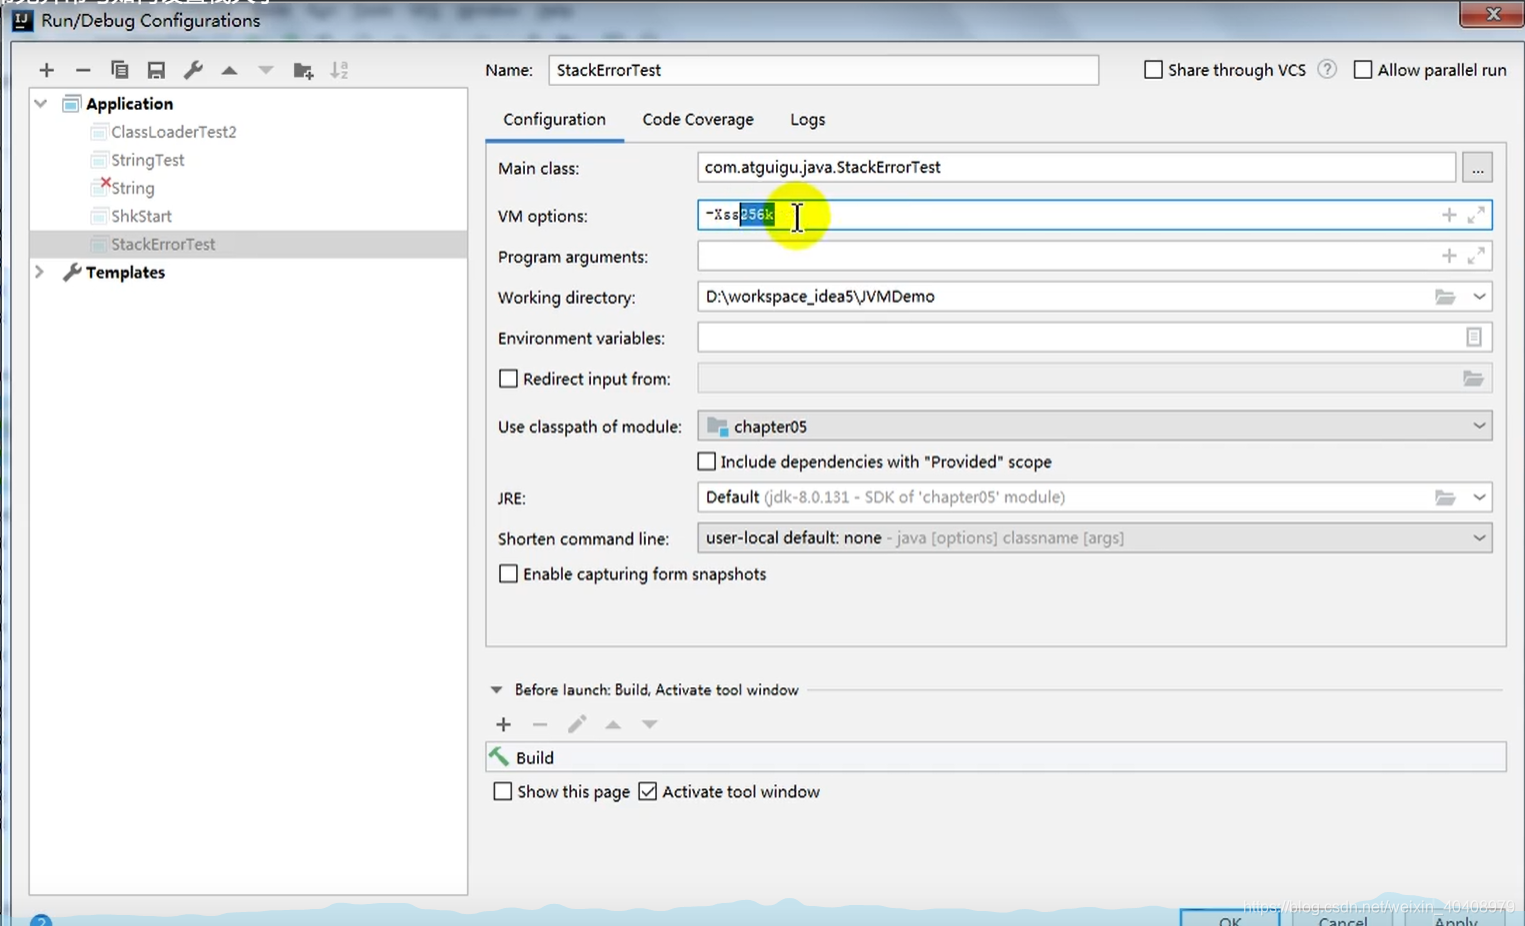Toggle Include dependencies with Provided scope
The width and height of the screenshot is (1525, 926).
pyautogui.click(x=707, y=462)
